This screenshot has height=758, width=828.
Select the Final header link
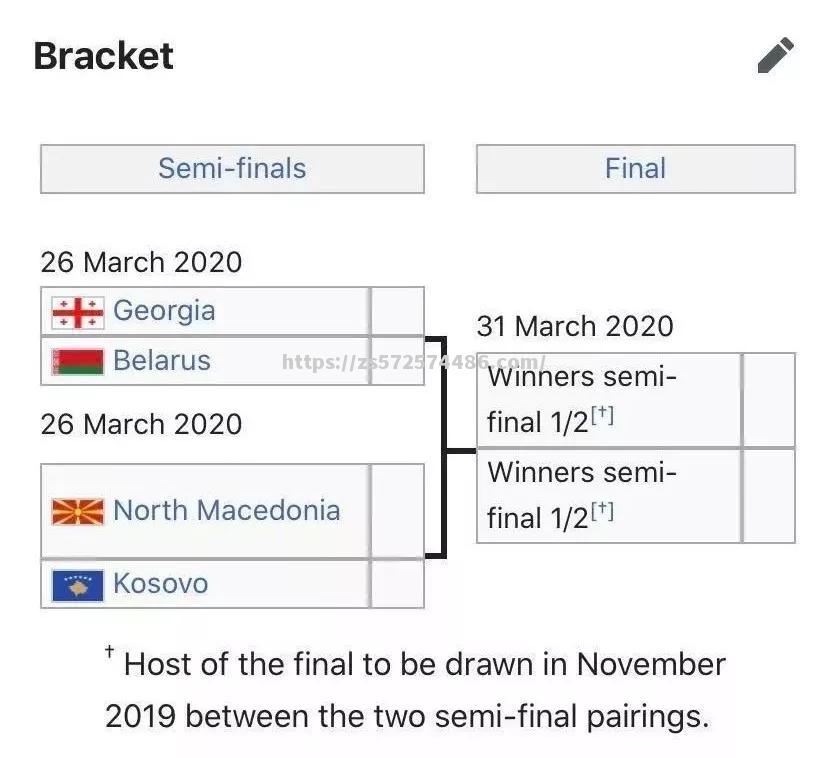tap(635, 169)
